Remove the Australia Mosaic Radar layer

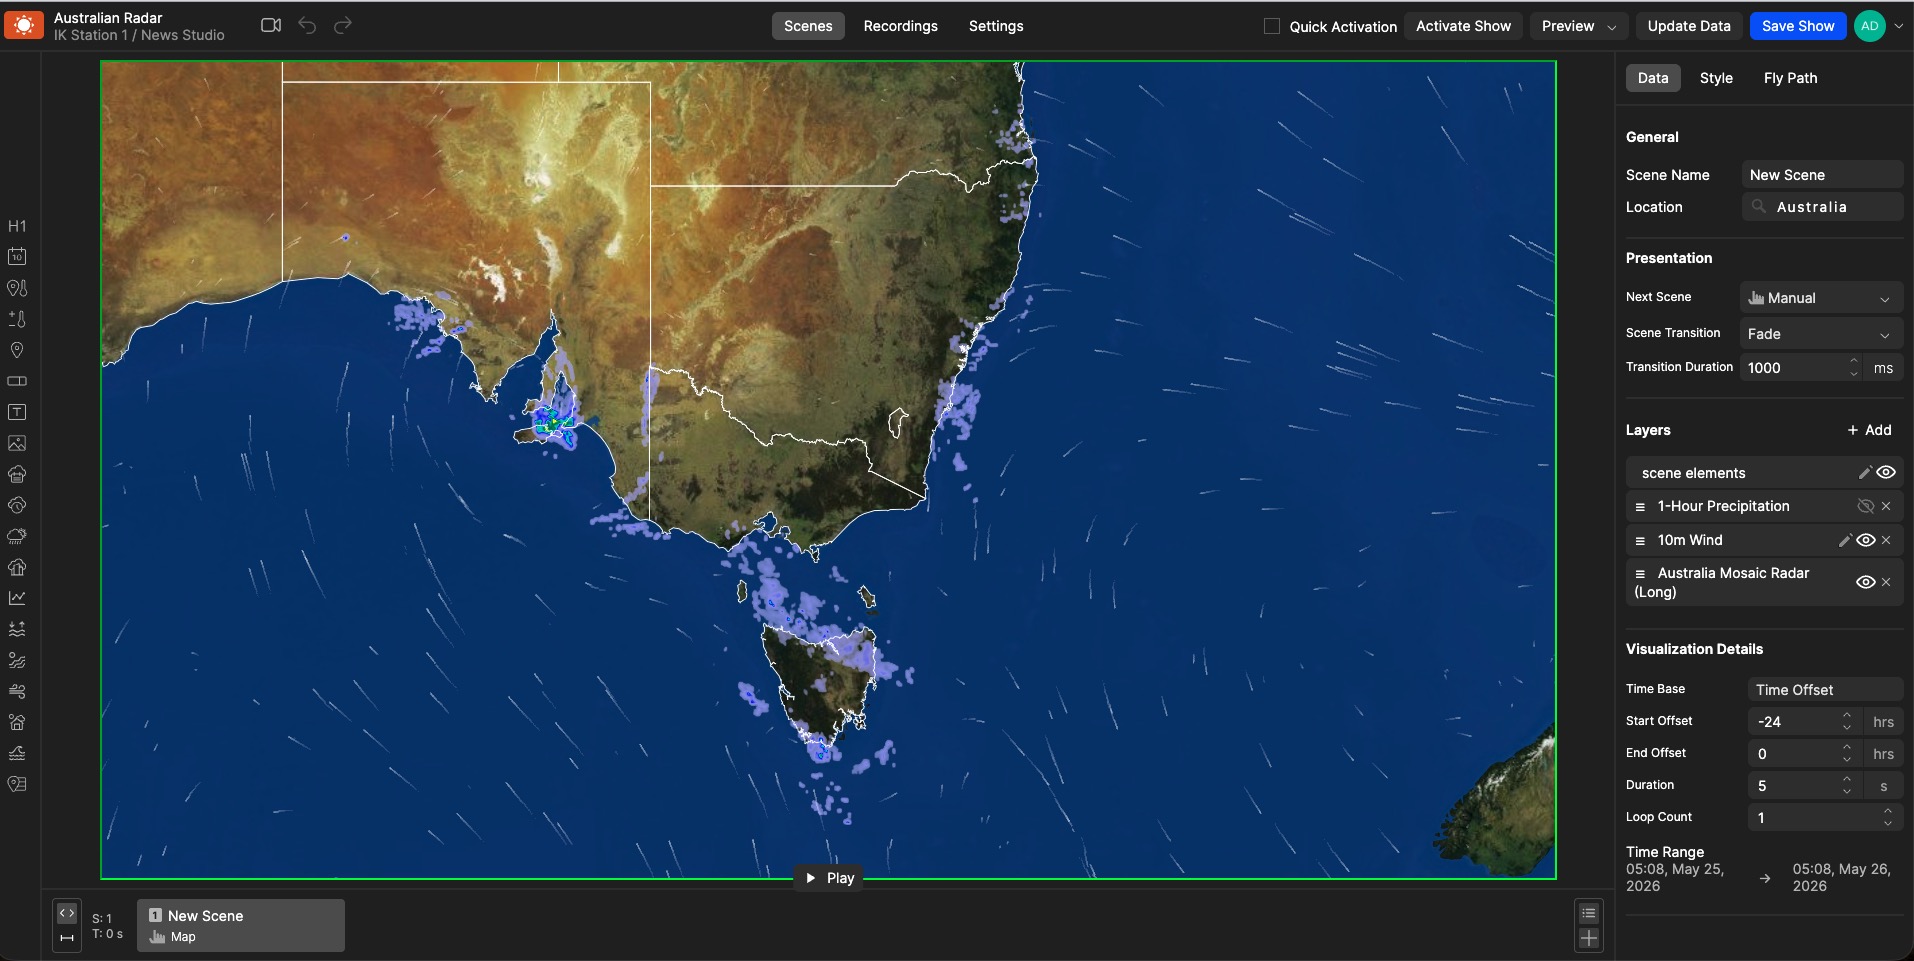coord(1886,582)
